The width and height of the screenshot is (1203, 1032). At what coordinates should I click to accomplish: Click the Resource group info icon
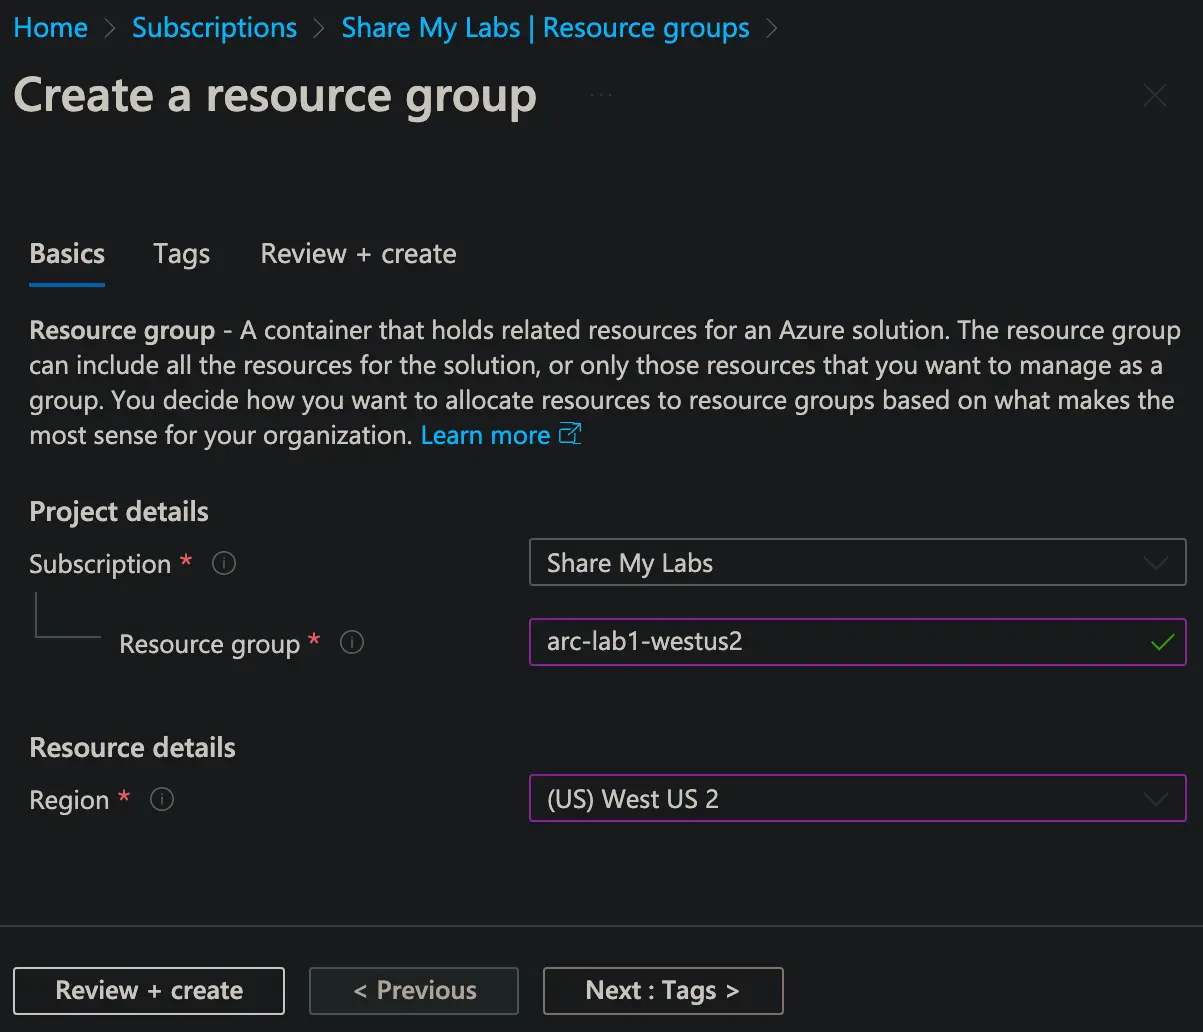click(352, 643)
